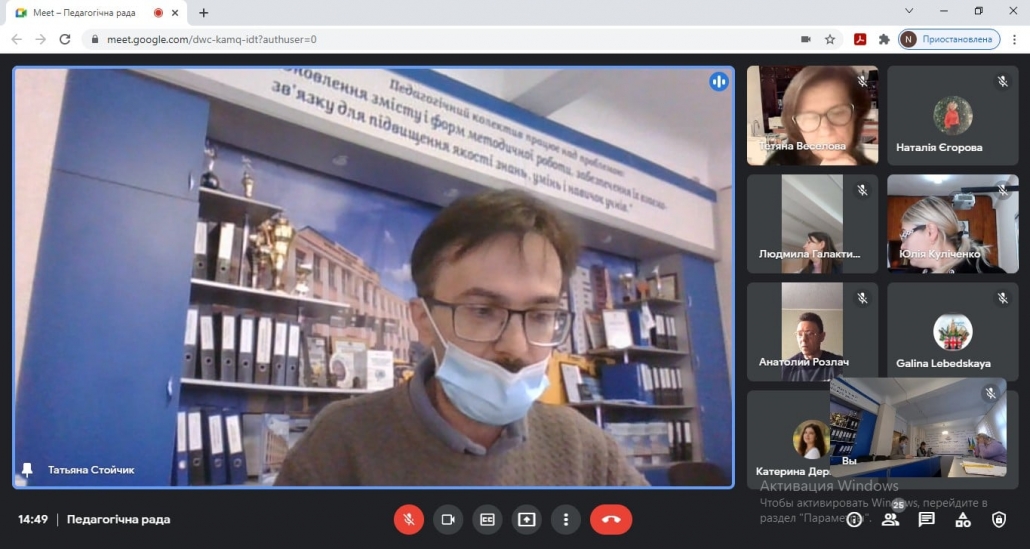Open the meeting details info icon
This screenshot has height=549, width=1030.
coord(854,520)
